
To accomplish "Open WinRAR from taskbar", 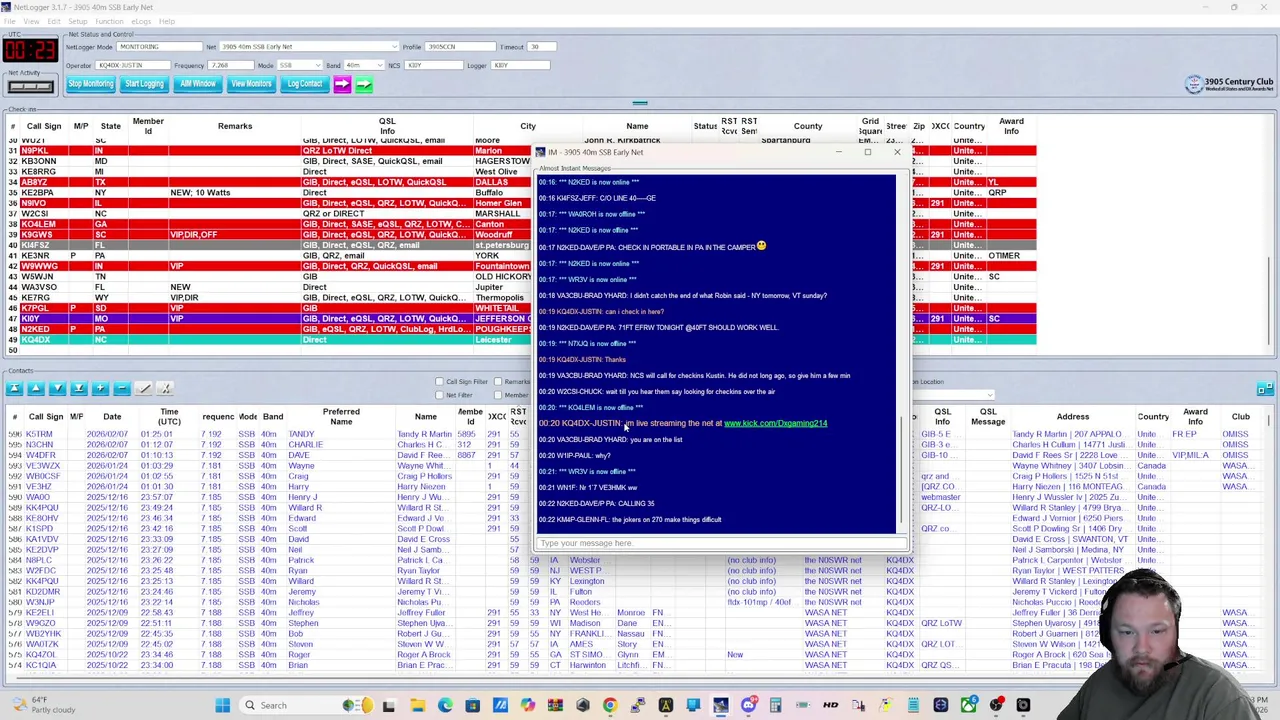I will tap(555, 705).
